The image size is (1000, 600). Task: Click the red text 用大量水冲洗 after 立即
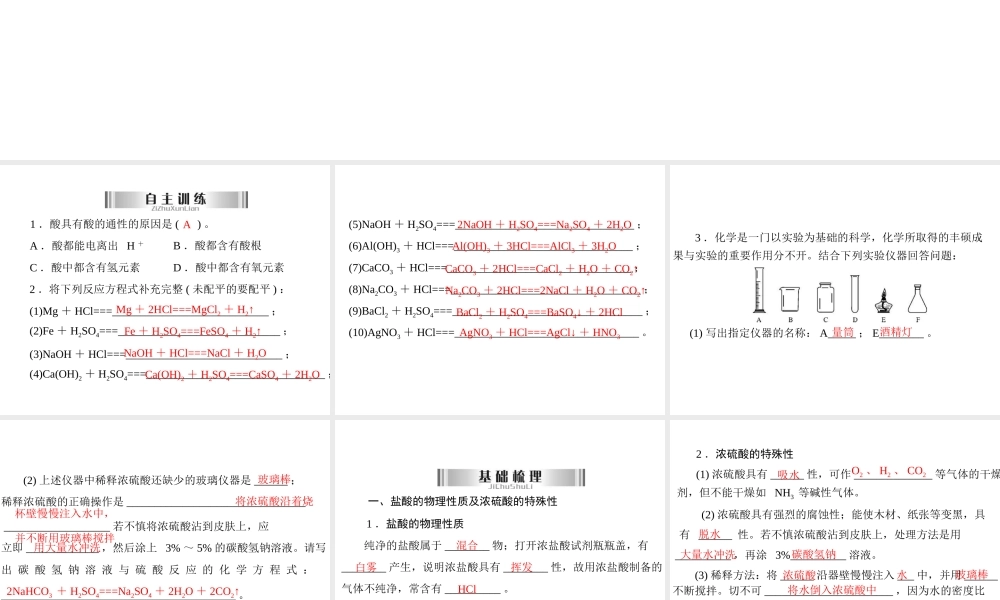click(x=66, y=548)
